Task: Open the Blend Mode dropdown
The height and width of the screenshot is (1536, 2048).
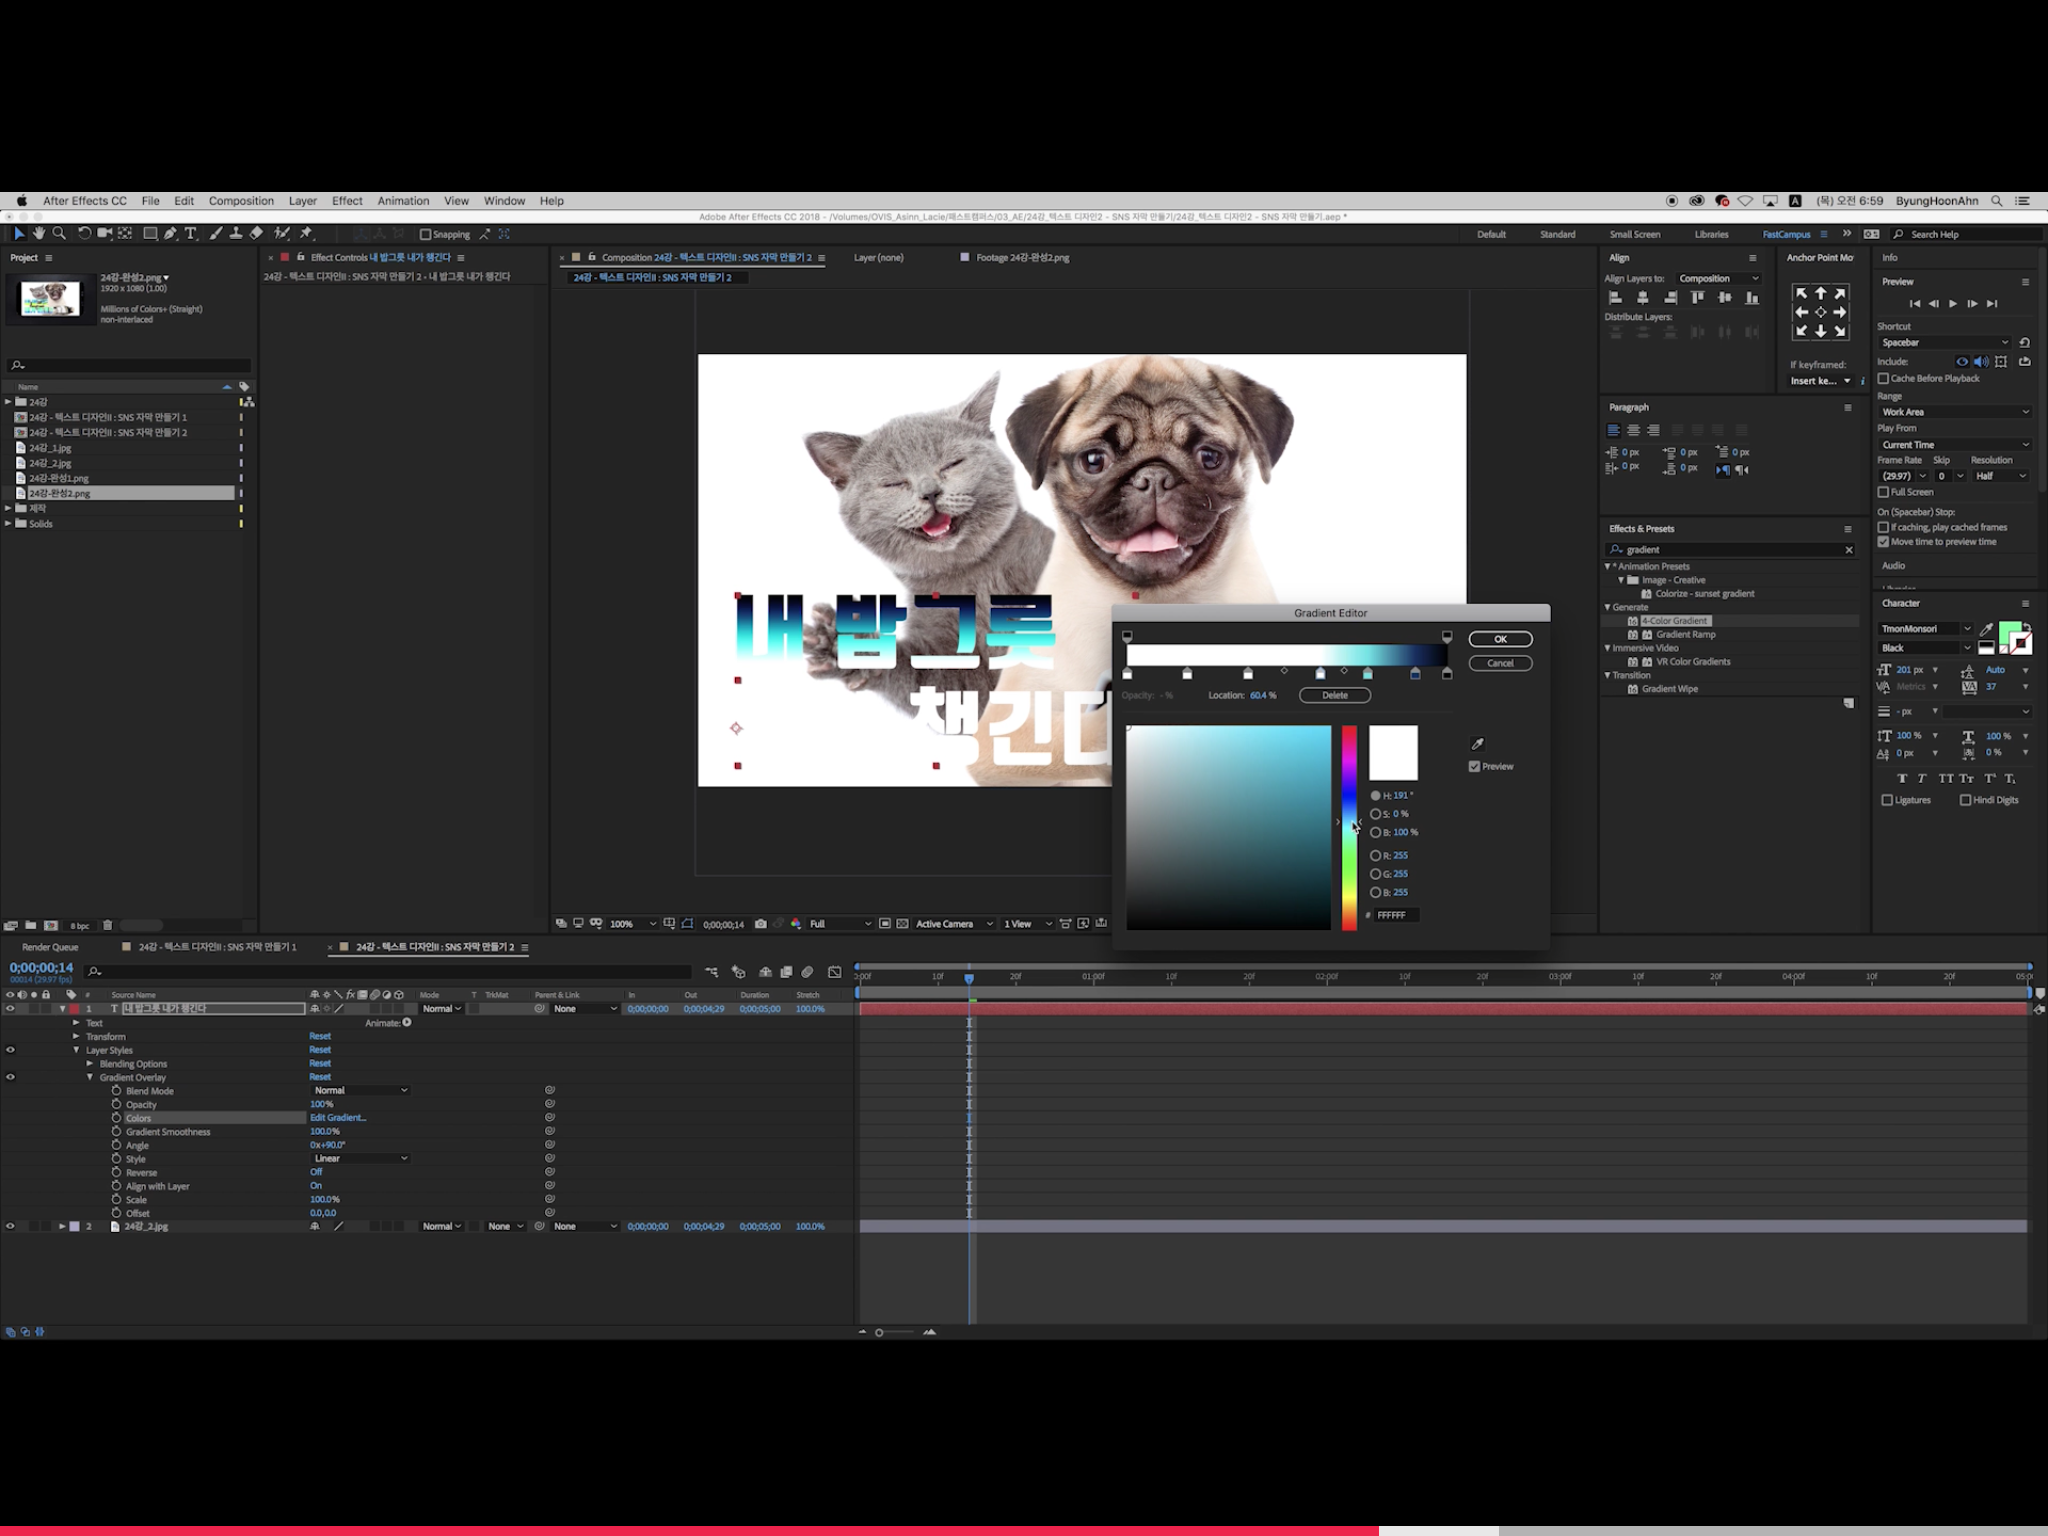Action: coord(360,1090)
